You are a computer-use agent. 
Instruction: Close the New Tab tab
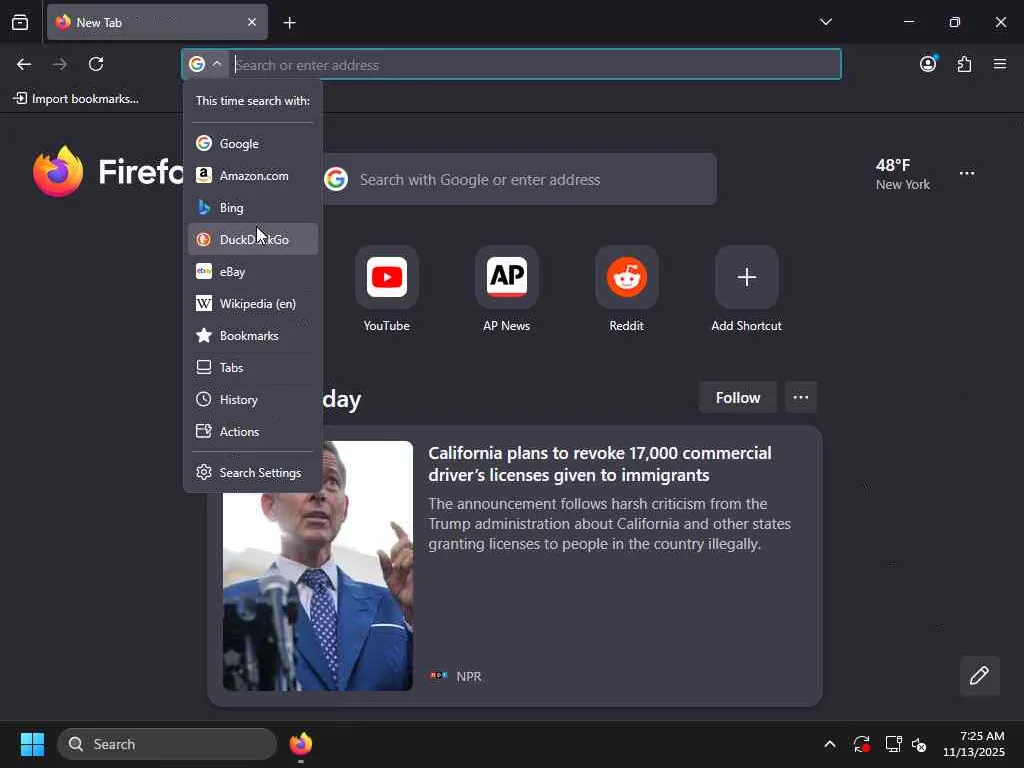251,22
